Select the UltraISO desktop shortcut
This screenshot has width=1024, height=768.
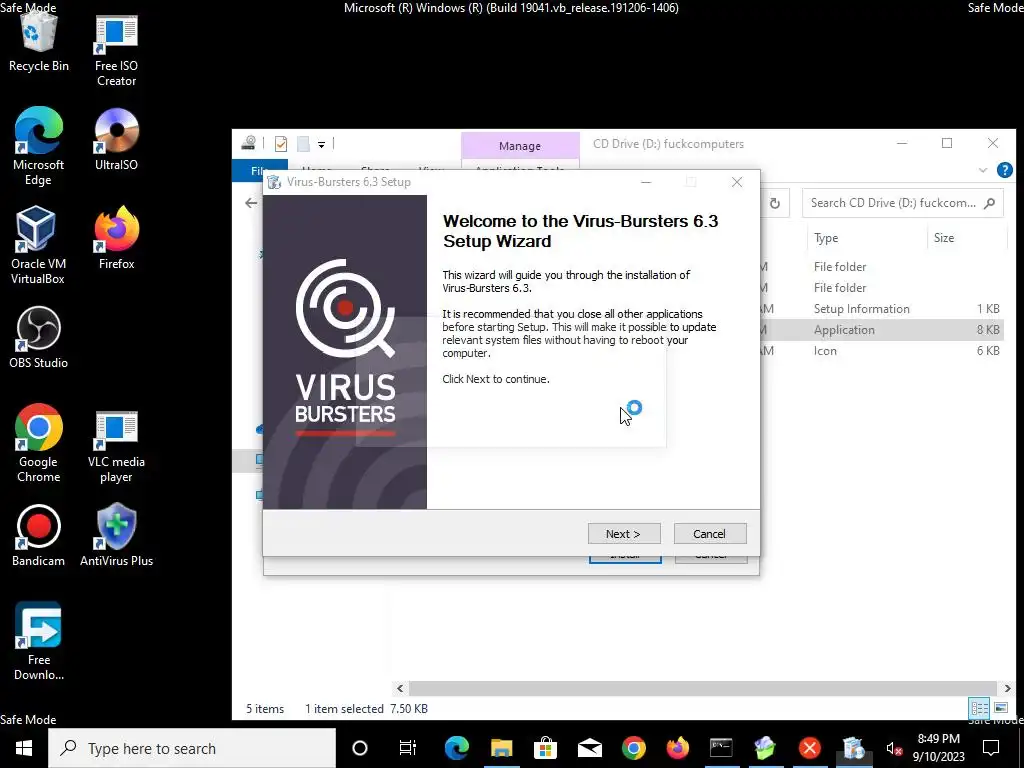116,139
